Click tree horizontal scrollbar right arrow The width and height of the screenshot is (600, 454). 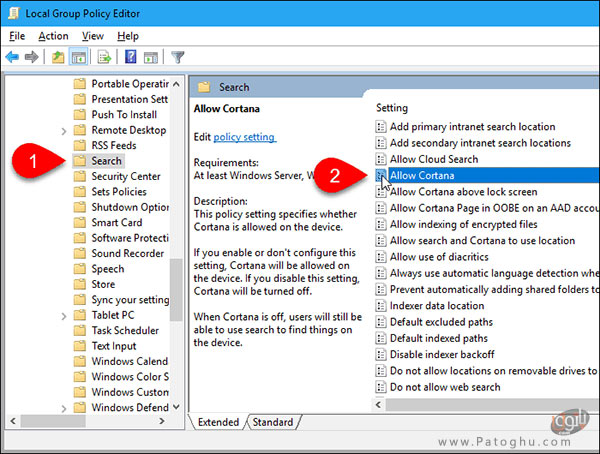[x=162, y=421]
